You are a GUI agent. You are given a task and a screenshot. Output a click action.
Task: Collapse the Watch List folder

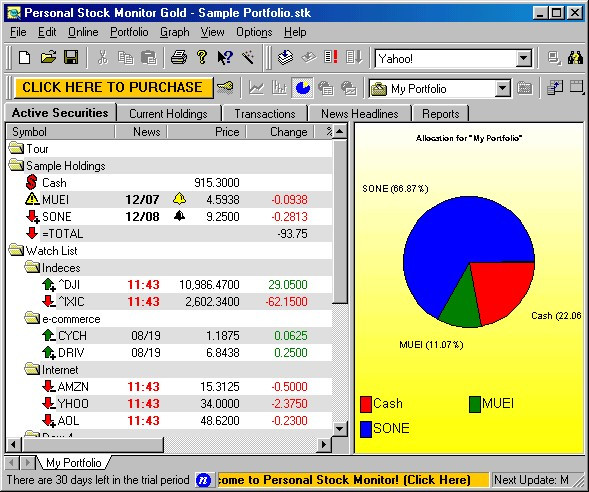point(16,250)
